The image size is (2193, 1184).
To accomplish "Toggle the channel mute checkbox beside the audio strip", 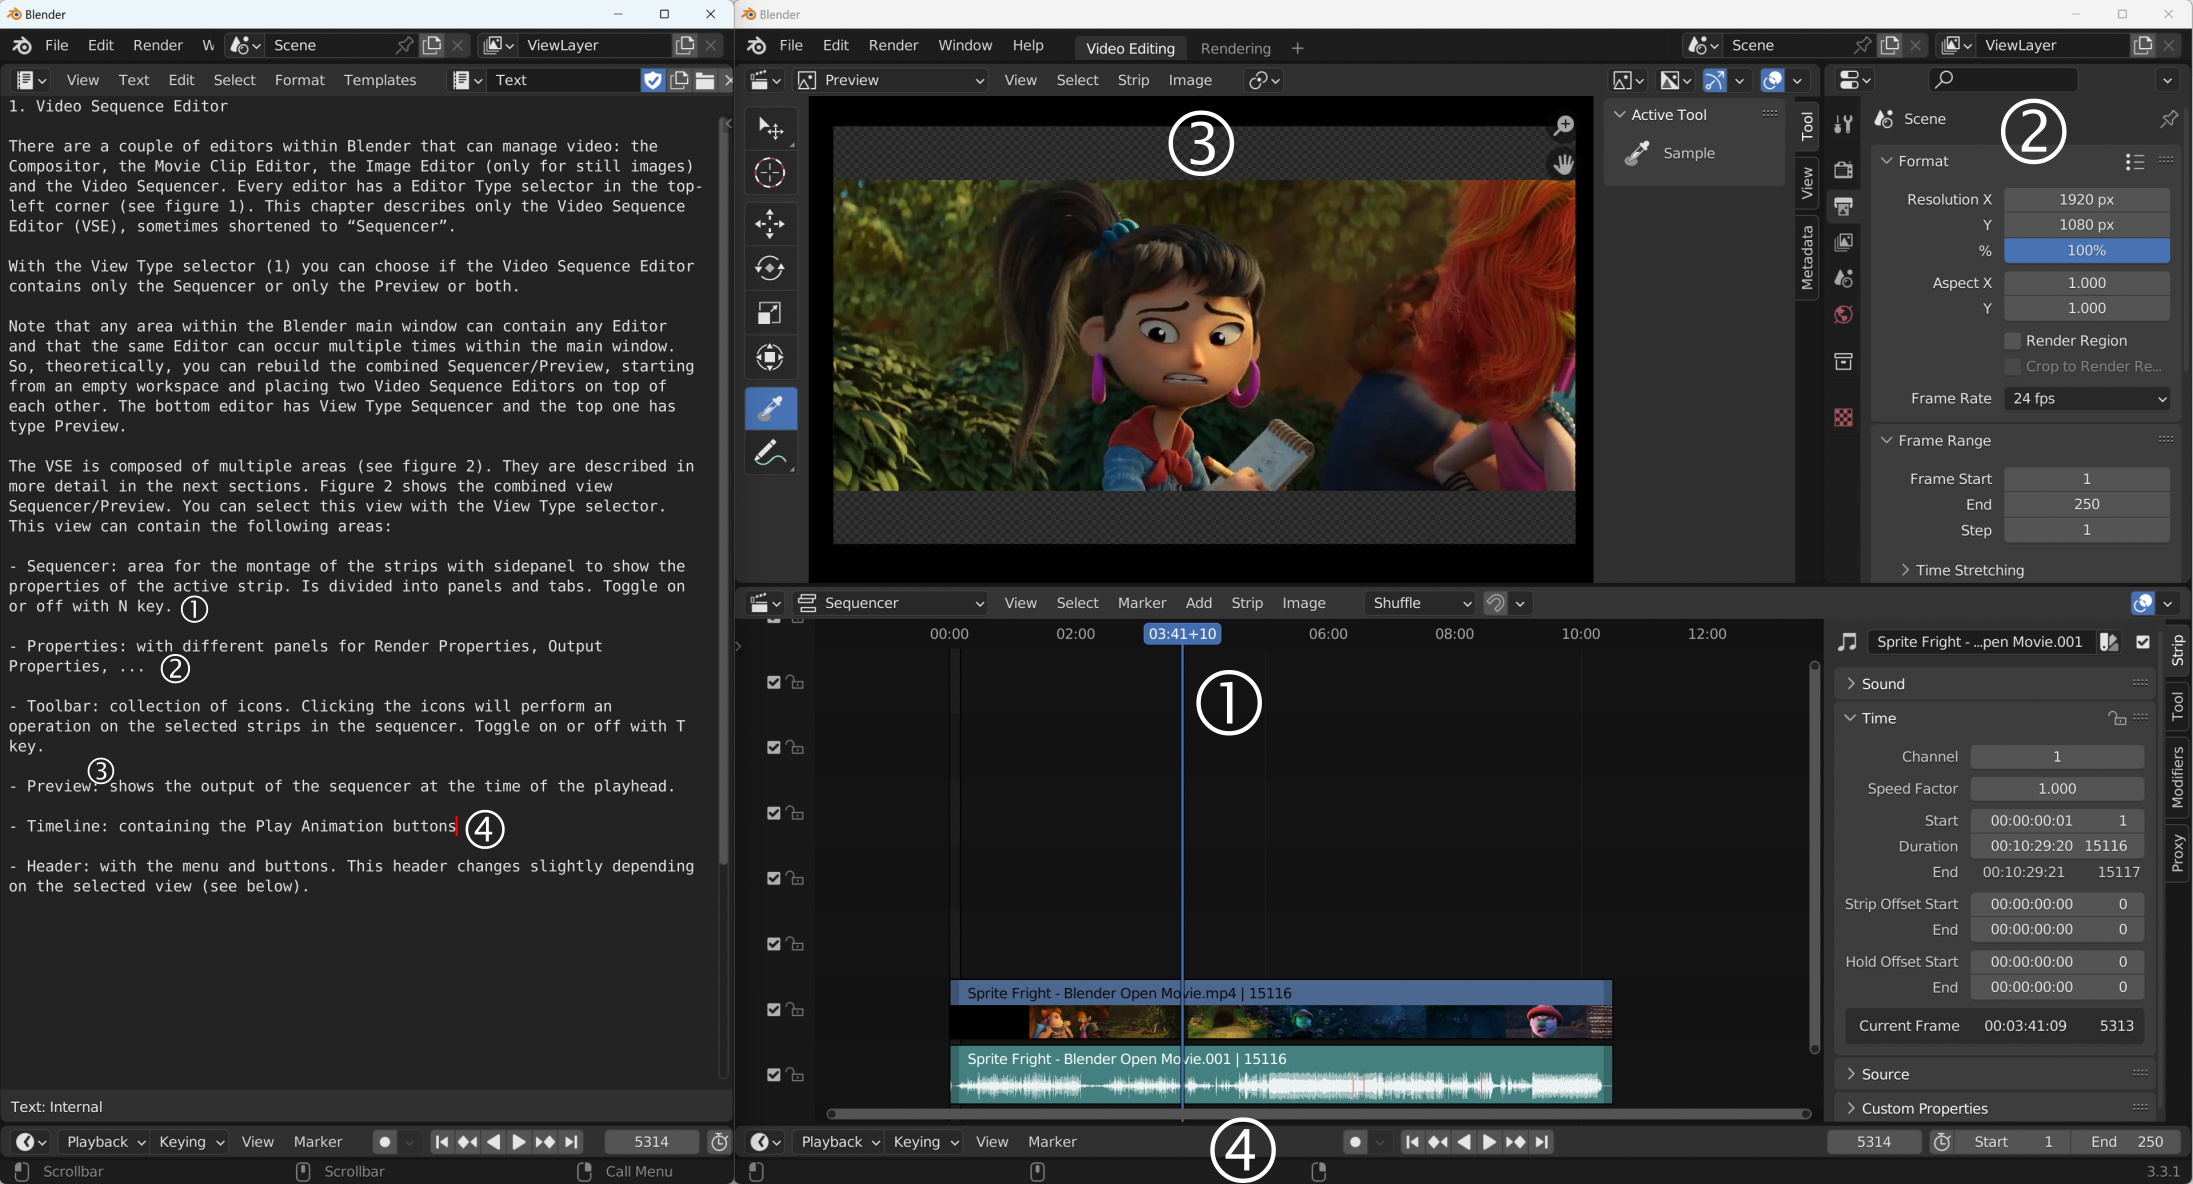I will (773, 1075).
